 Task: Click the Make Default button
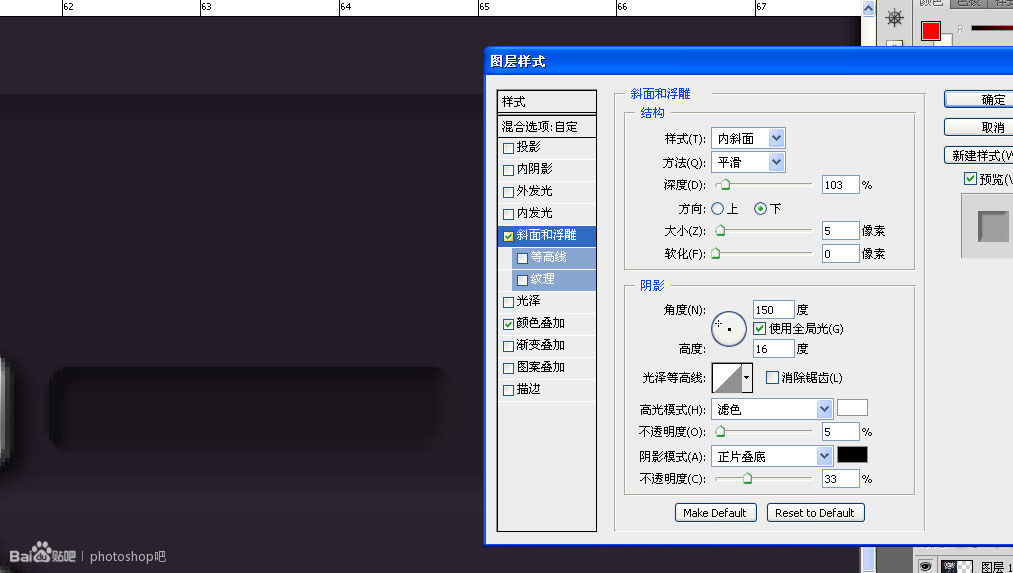[x=715, y=513]
